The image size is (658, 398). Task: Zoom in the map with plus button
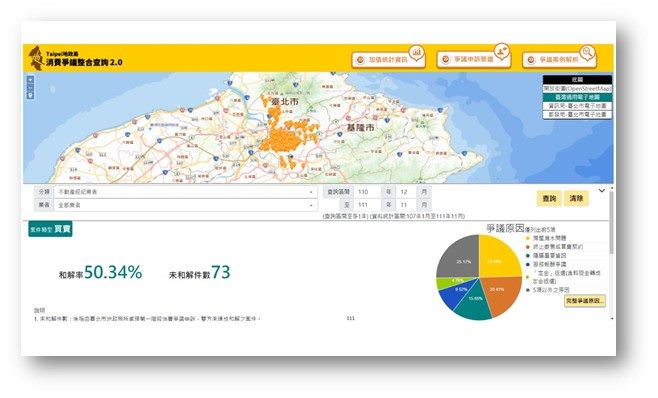tap(30, 79)
